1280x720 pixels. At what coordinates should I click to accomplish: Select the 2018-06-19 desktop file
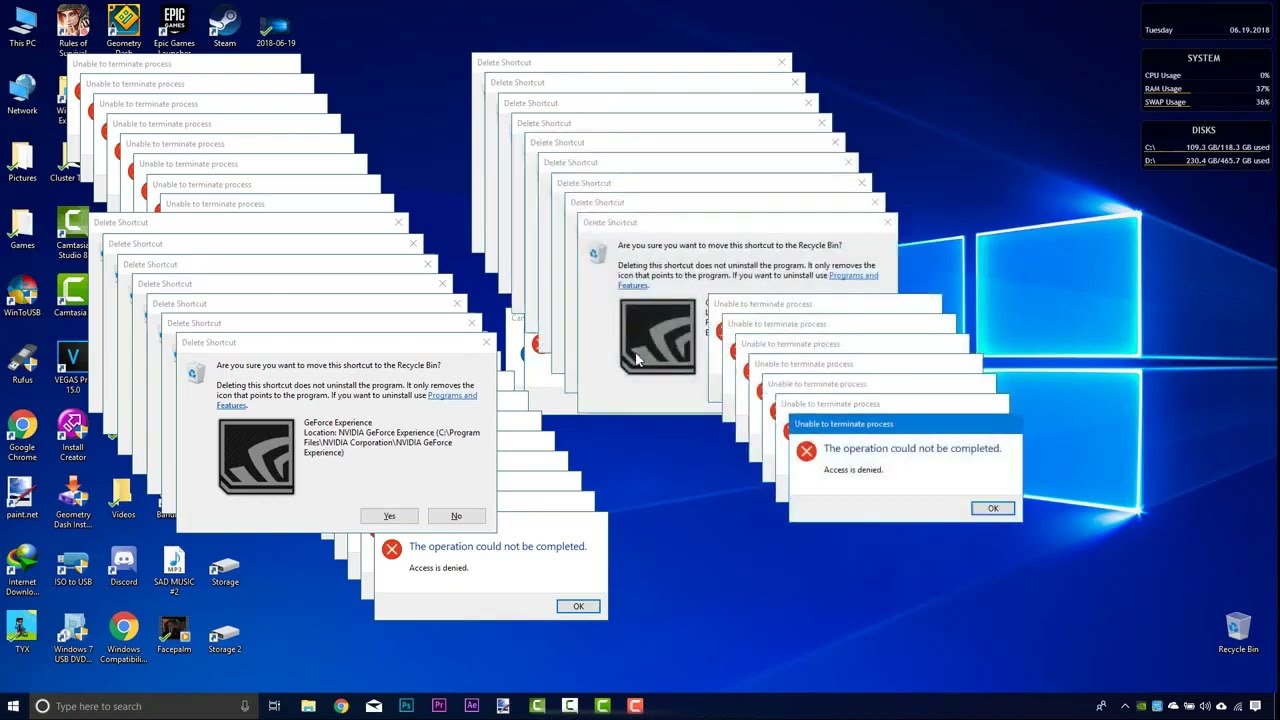point(275,27)
